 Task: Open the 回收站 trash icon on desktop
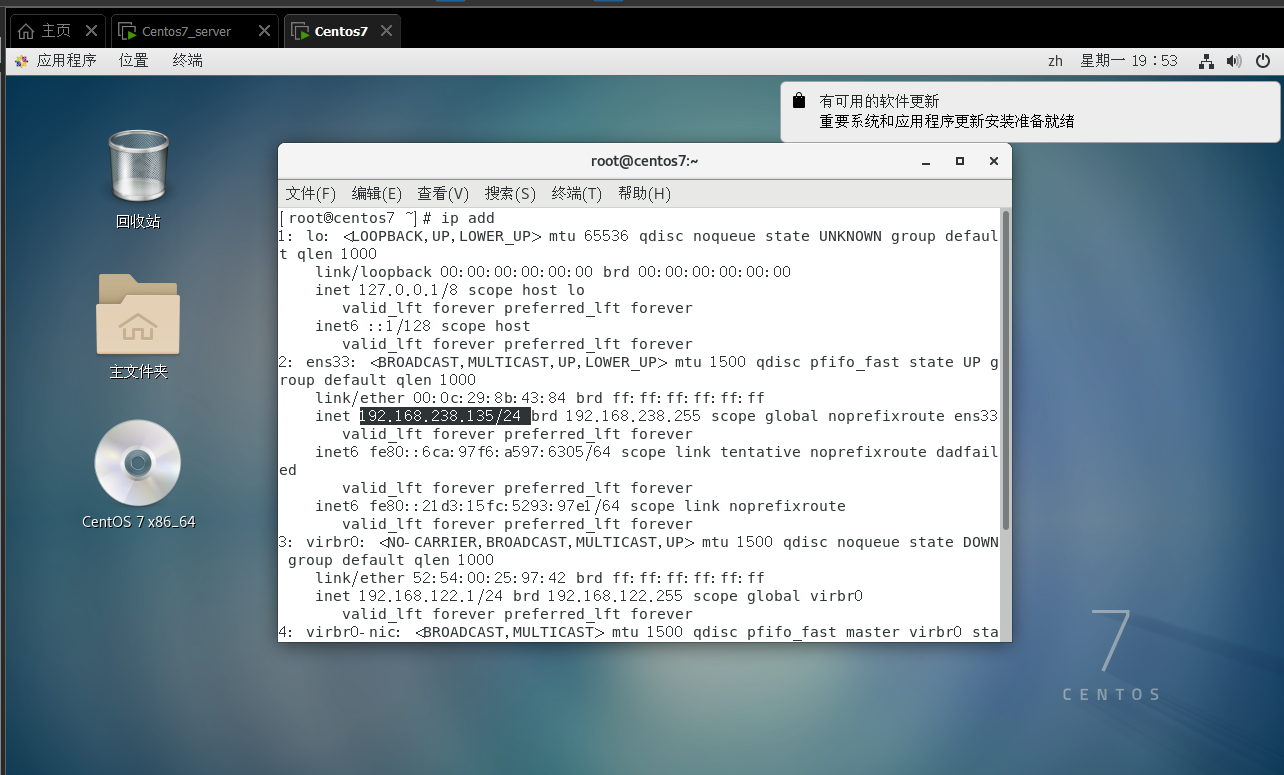(138, 167)
